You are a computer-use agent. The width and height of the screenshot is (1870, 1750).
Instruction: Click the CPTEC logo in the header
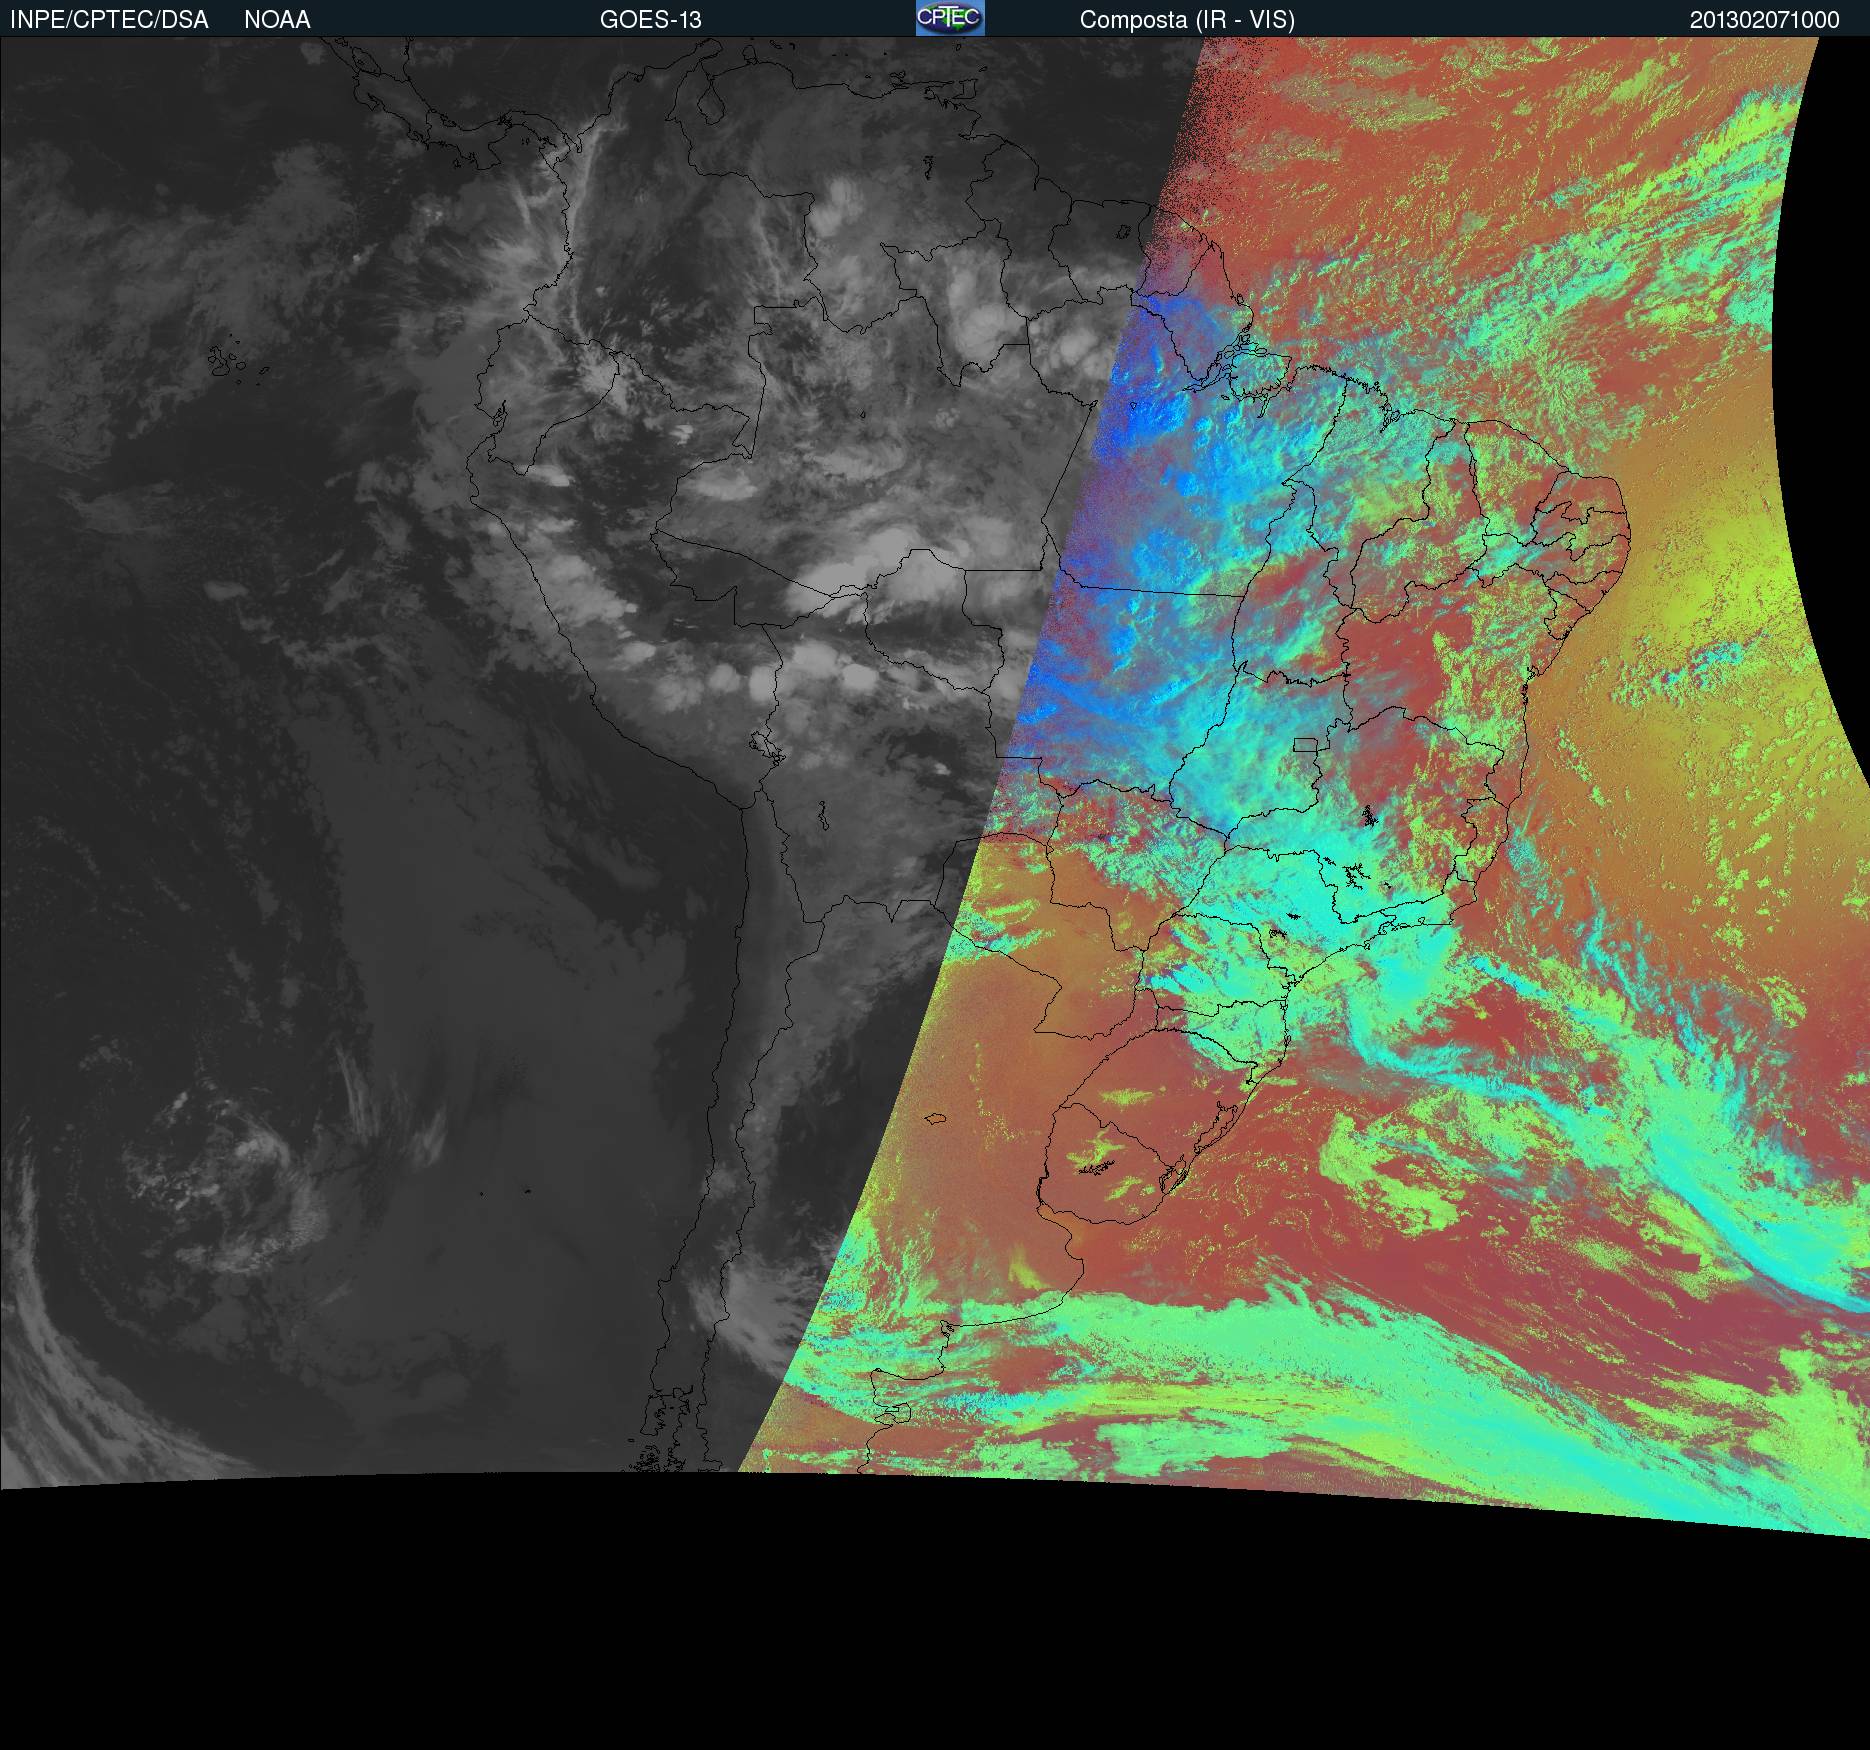[950, 18]
